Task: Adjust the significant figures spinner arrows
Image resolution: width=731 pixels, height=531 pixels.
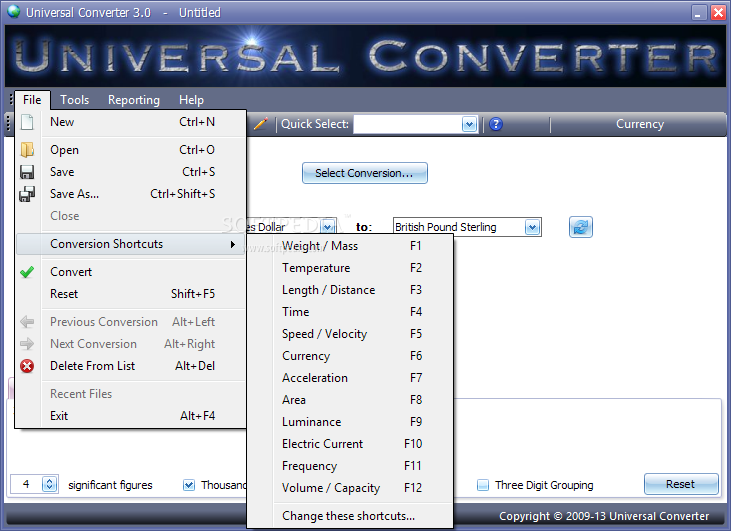Action: coord(49,484)
